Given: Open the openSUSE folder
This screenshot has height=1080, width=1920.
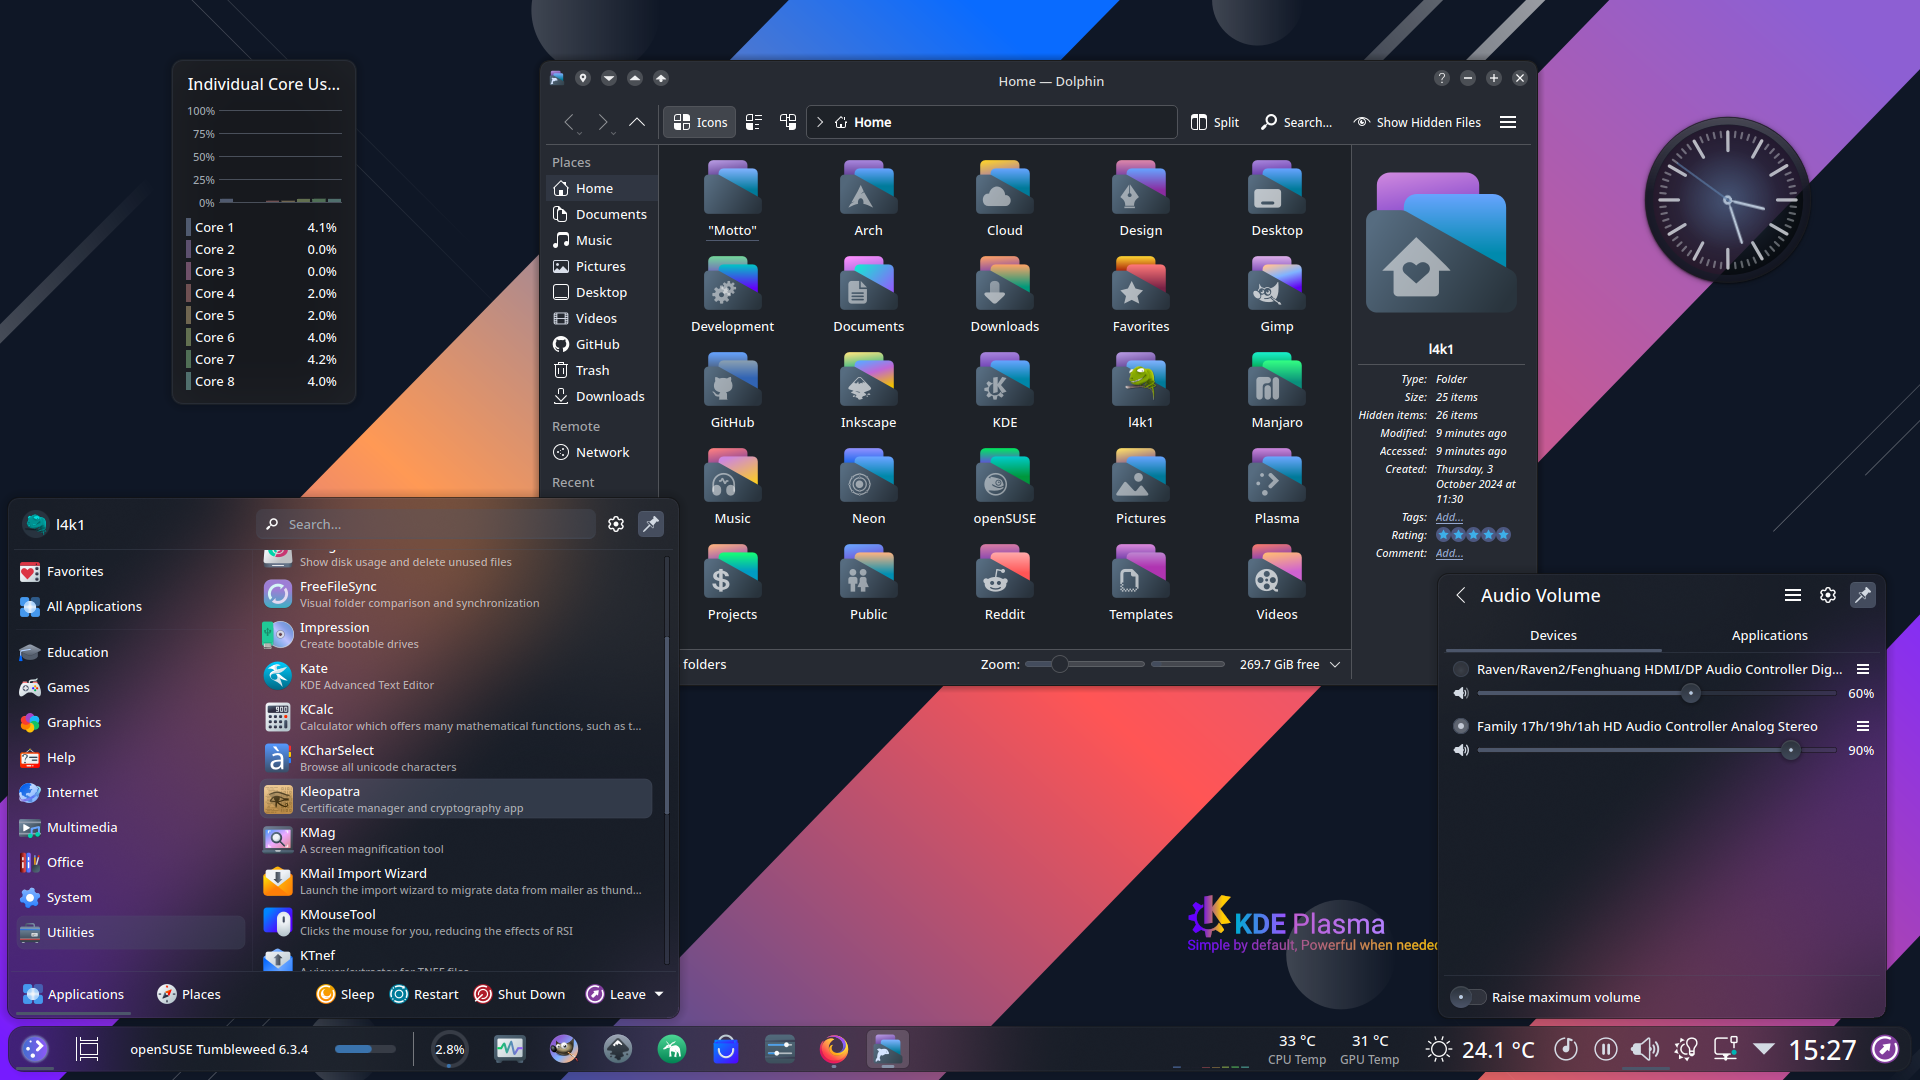Looking at the screenshot, I should pyautogui.click(x=1004, y=487).
